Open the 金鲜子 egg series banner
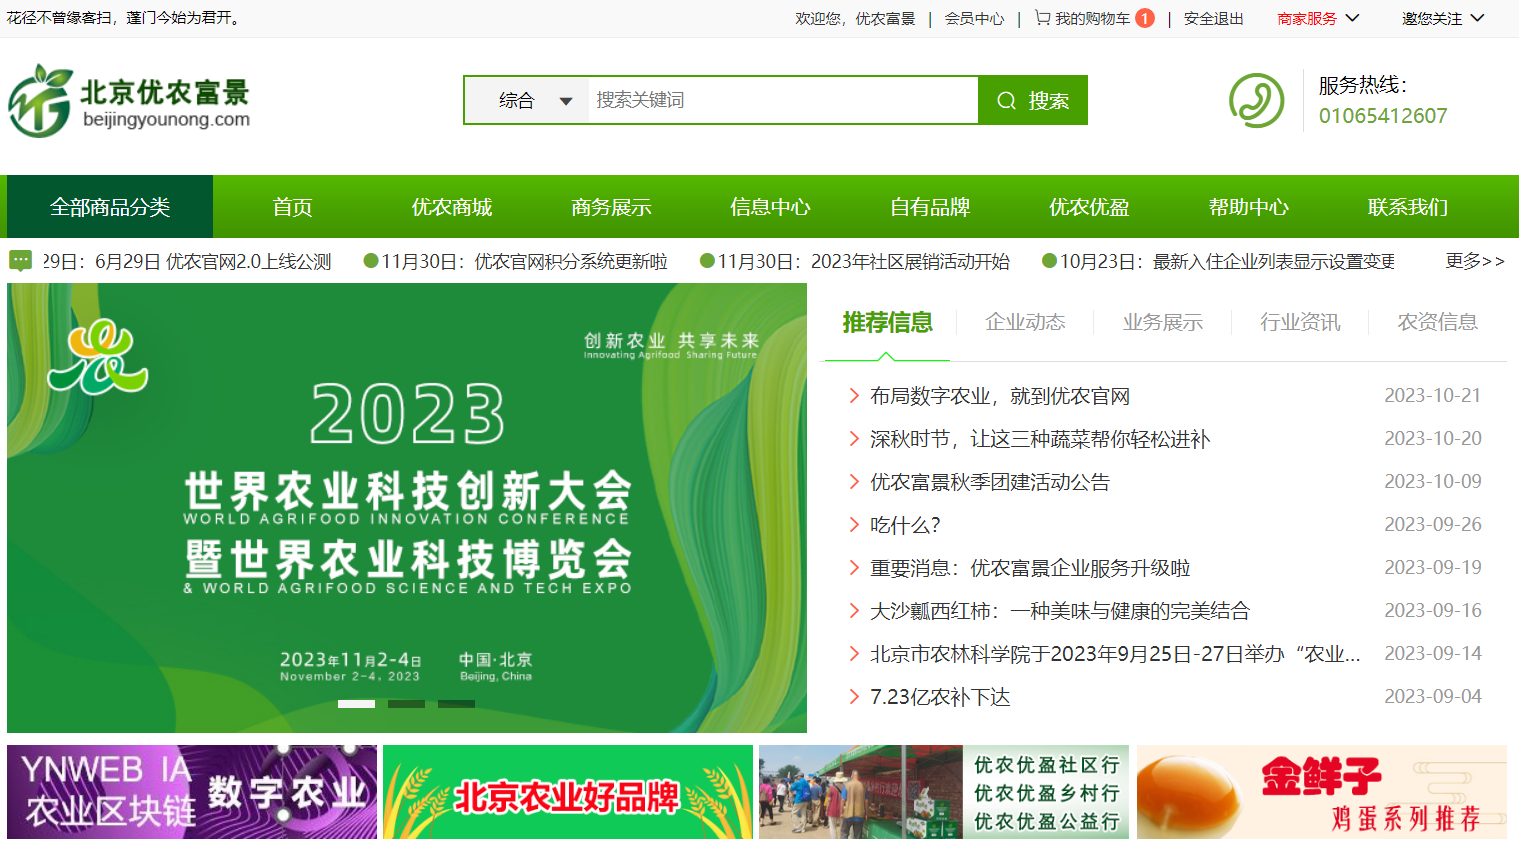 1321,792
